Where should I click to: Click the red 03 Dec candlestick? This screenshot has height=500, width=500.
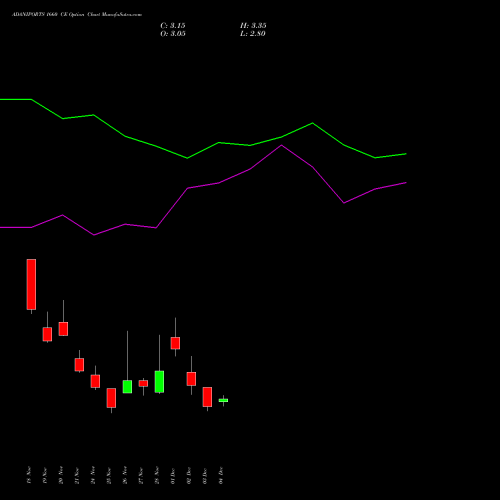(207, 397)
